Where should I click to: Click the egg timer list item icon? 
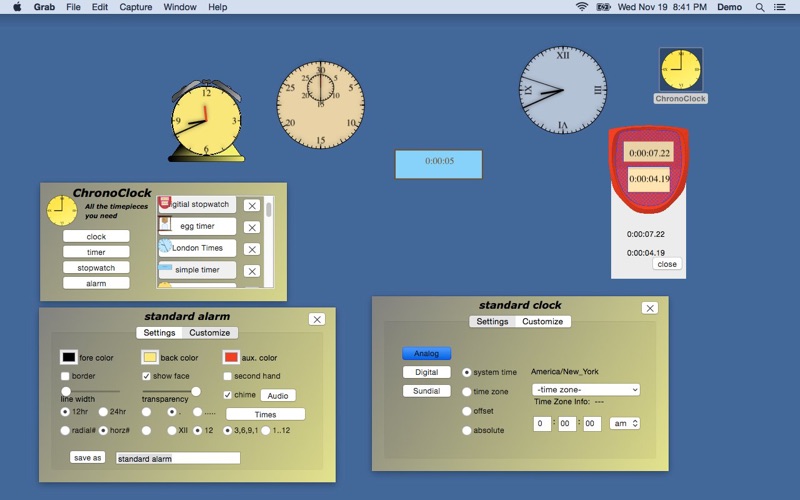pyautogui.click(x=164, y=224)
